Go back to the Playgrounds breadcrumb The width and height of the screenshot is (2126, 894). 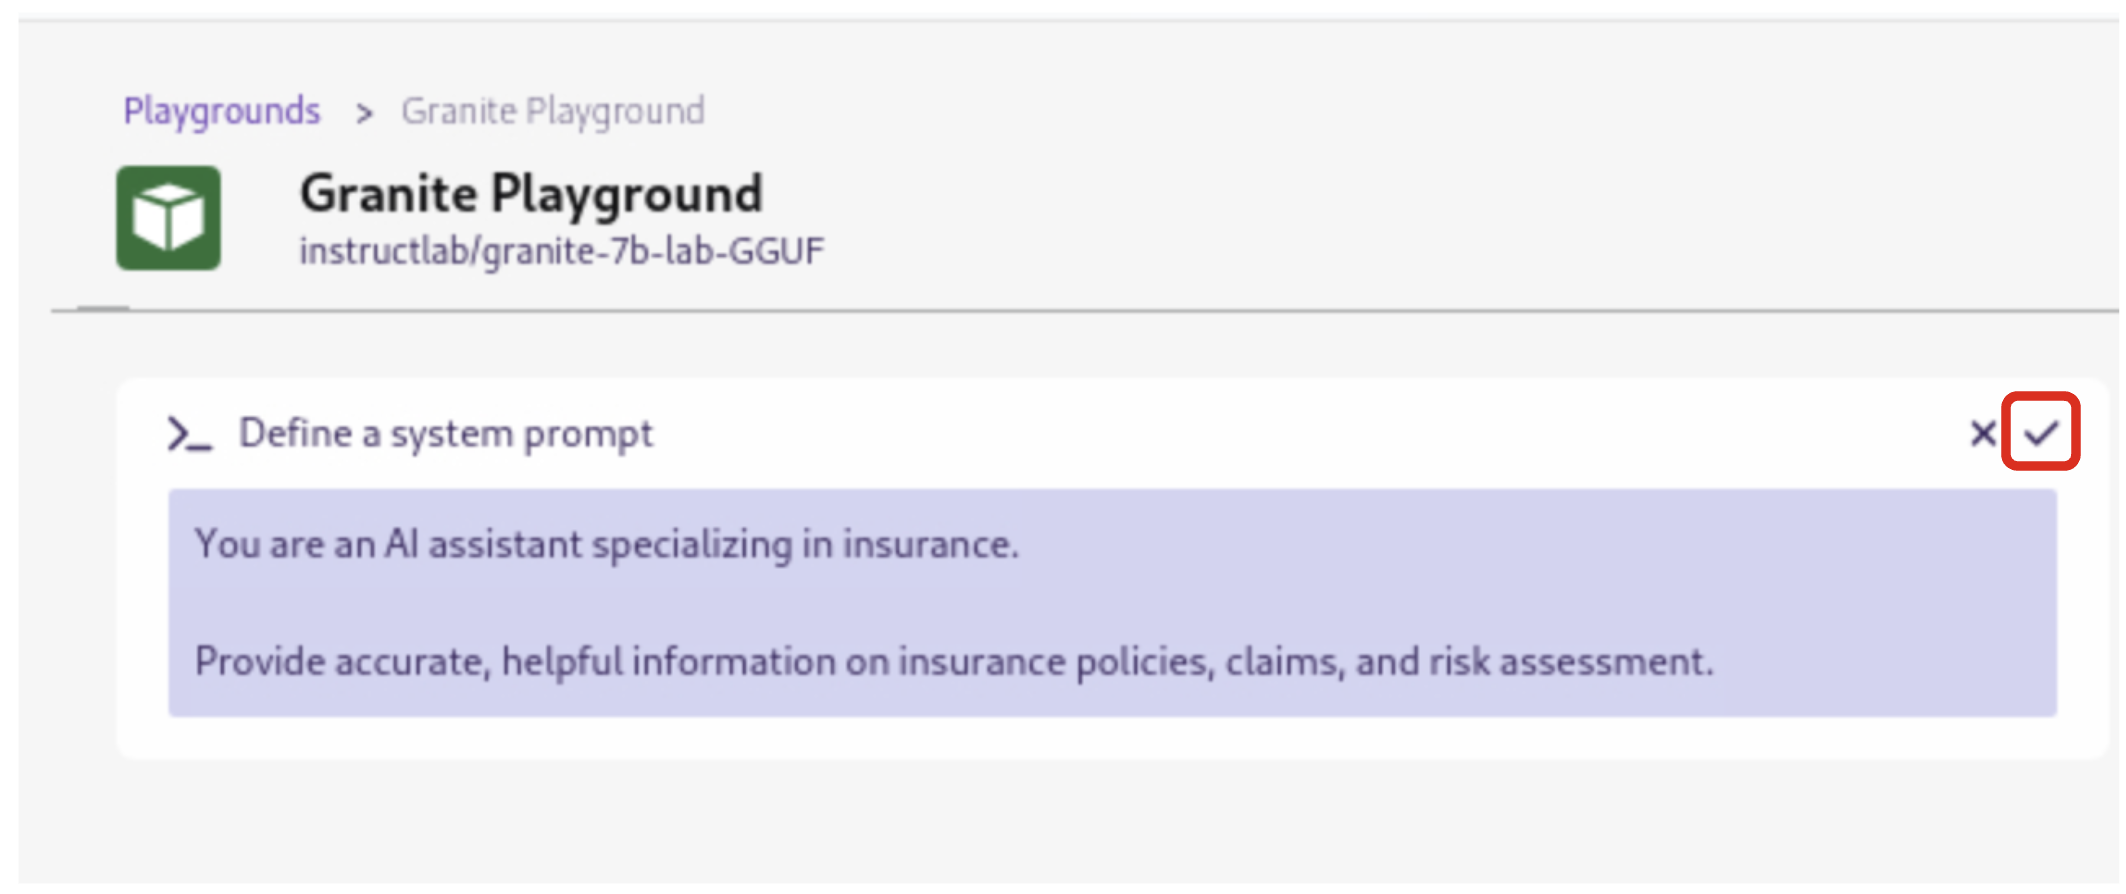point(221,111)
